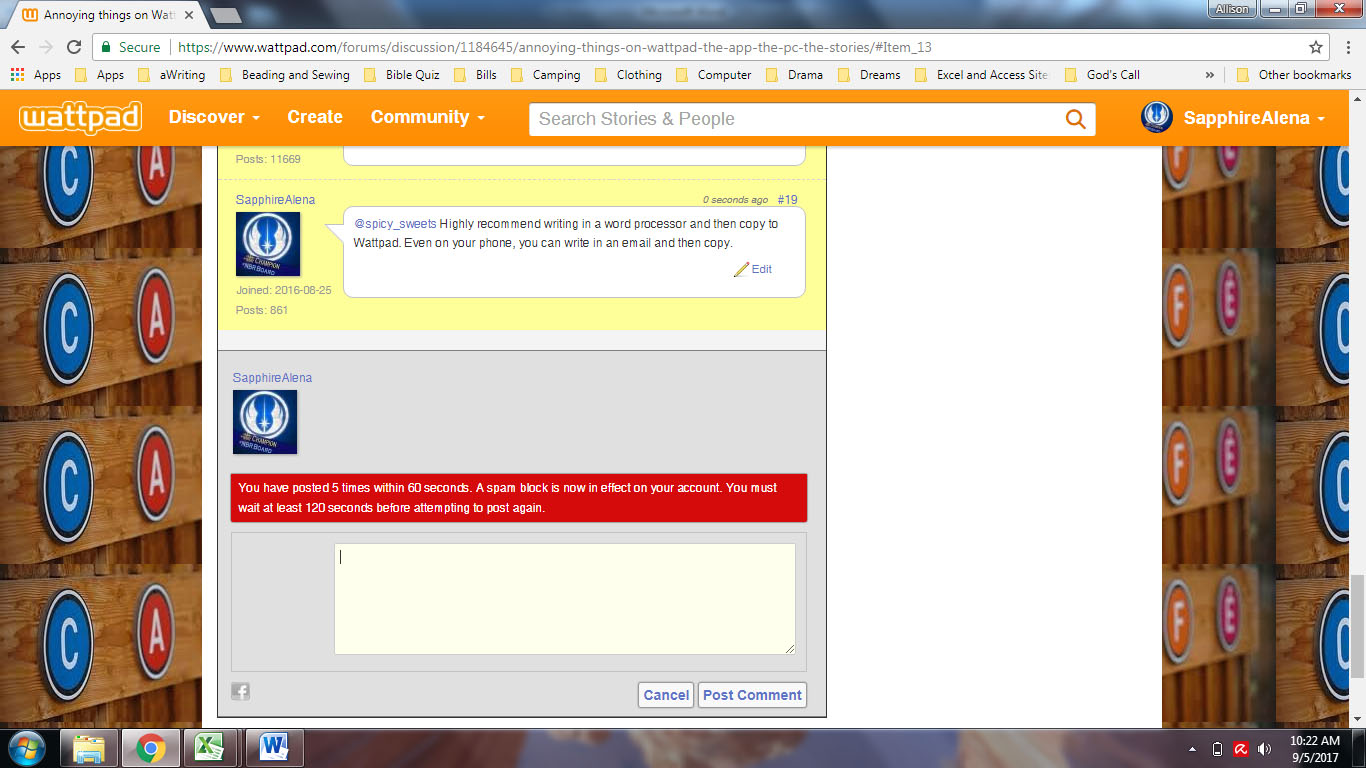Click the 'Joined: 2016-08-25' text
Image resolution: width=1366 pixels, height=768 pixels.
(x=284, y=290)
